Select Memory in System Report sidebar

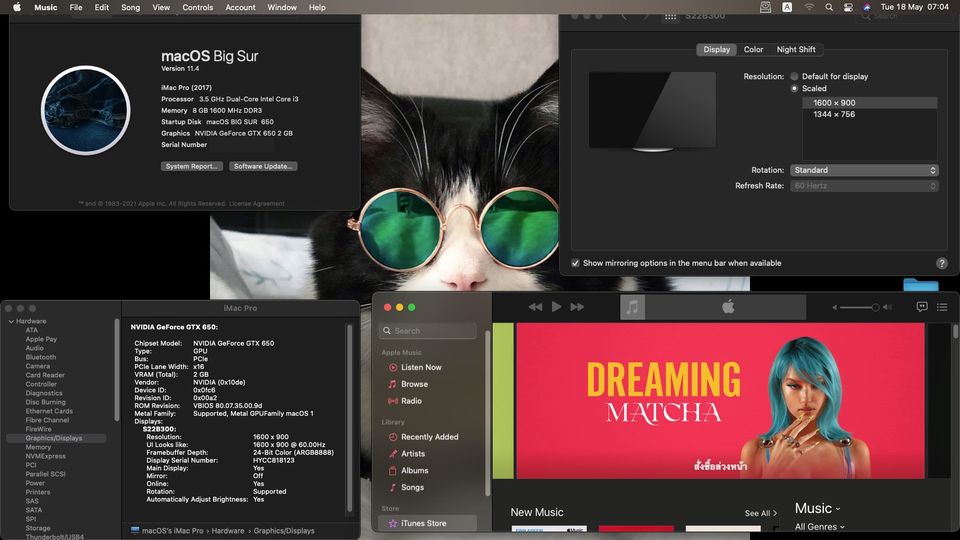[38, 447]
